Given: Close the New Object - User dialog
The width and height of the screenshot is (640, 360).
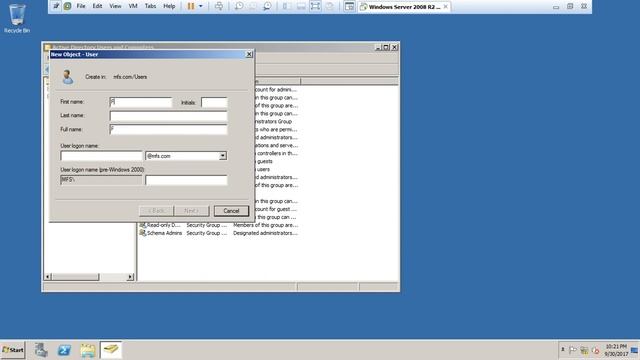Looking at the screenshot, I should coord(249,54).
